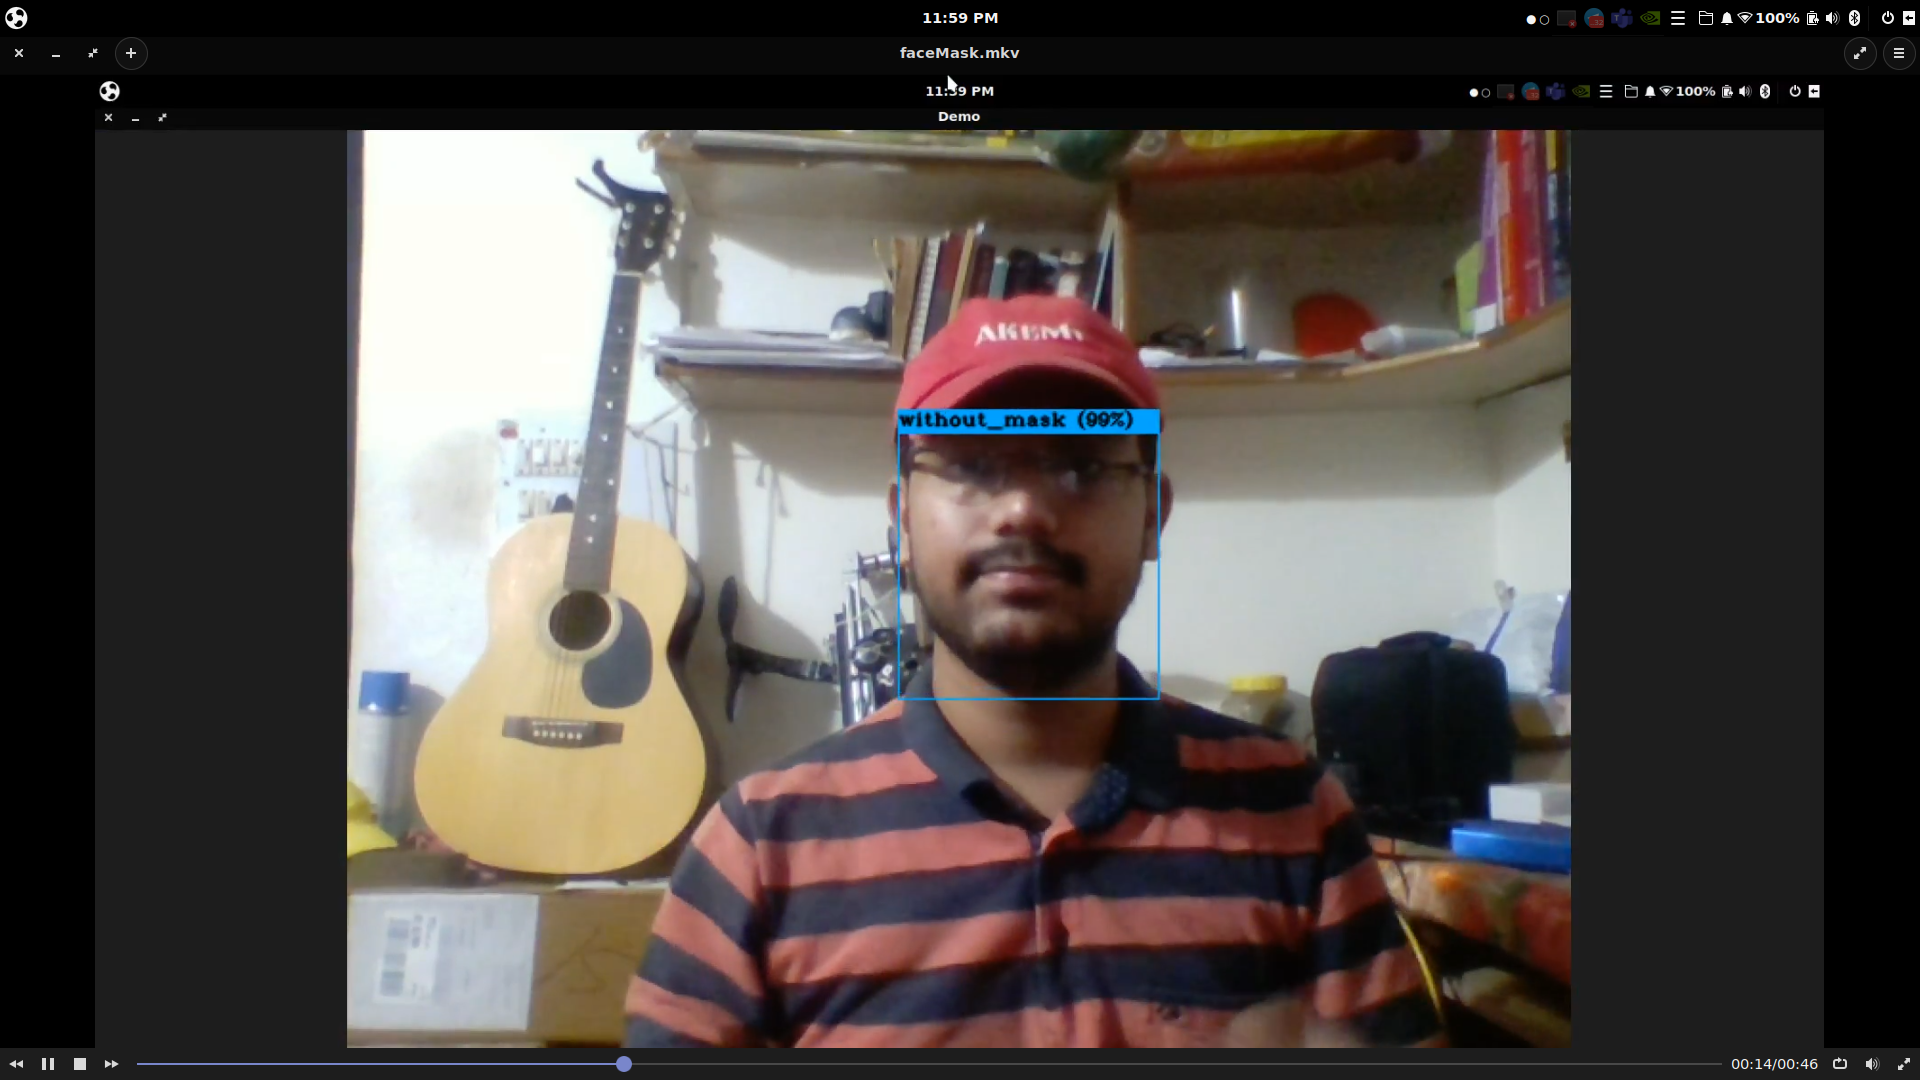Open system tray list menu icon
This screenshot has height=1080, width=1920.
coord(1678,18)
